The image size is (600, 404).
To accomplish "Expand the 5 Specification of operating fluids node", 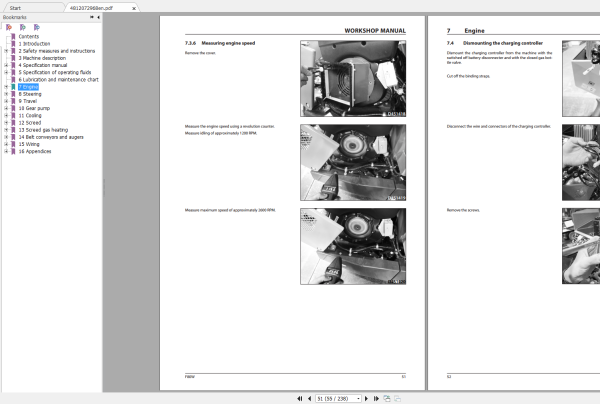I will pos(6,72).
